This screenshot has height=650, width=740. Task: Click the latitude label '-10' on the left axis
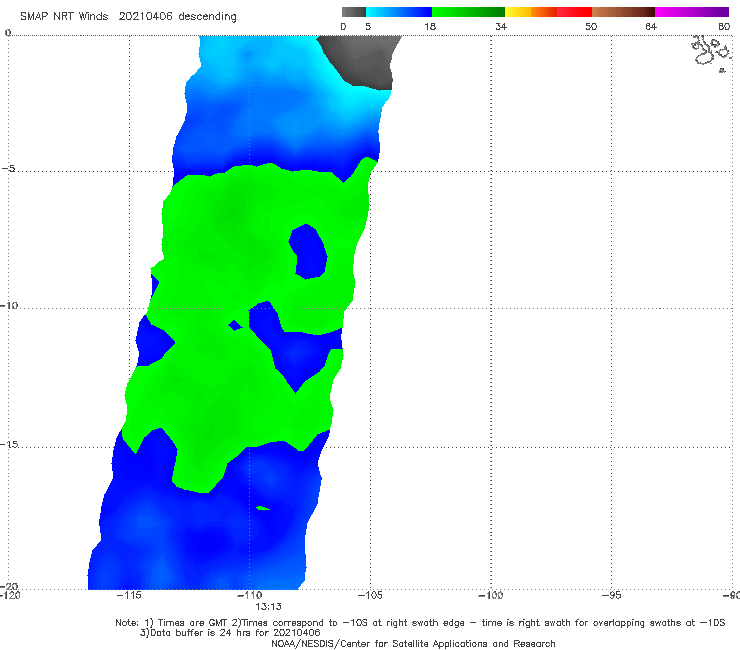[x=9, y=305]
